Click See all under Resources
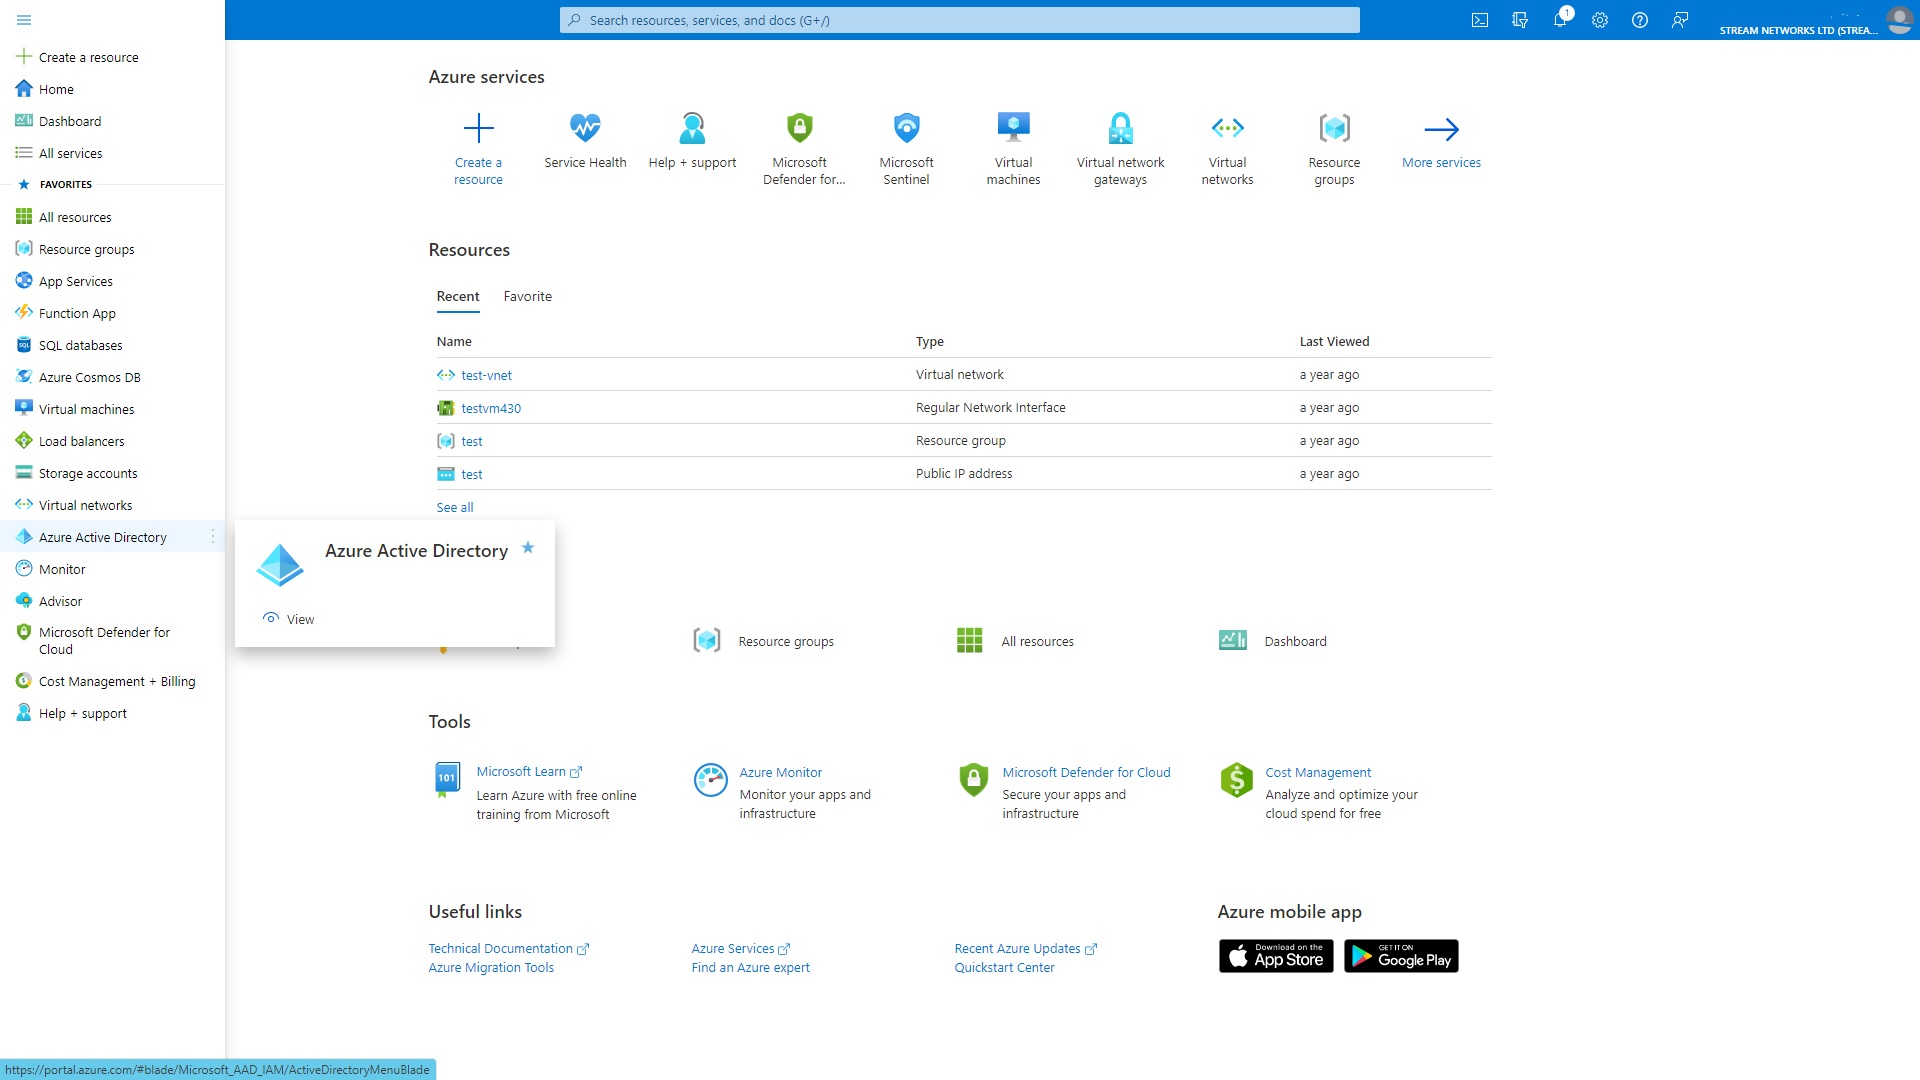Image resolution: width=1920 pixels, height=1080 pixels. (x=454, y=507)
